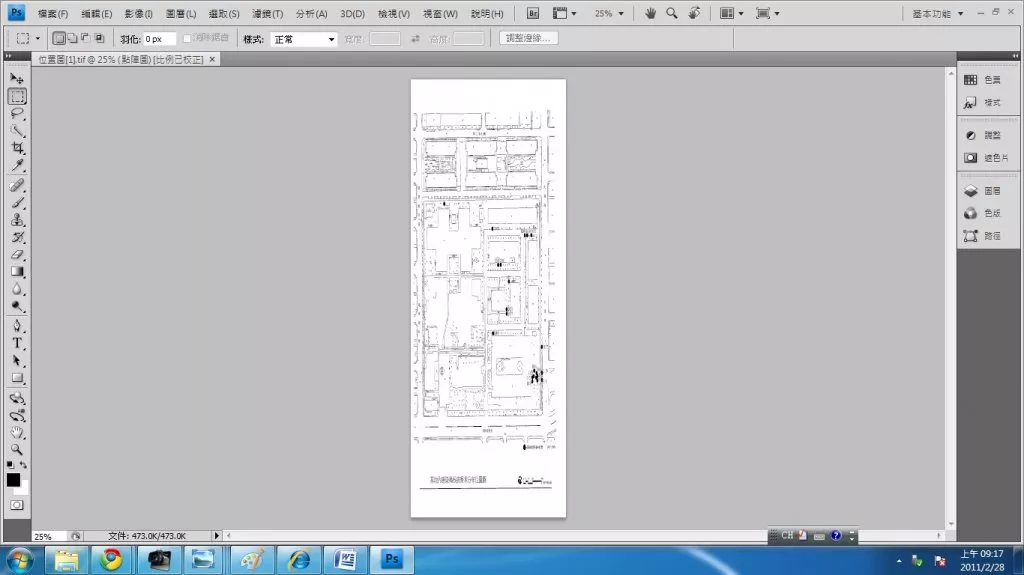Screen dimensions: 1024x575
Task: Select the Brush tool
Action: tap(17, 203)
